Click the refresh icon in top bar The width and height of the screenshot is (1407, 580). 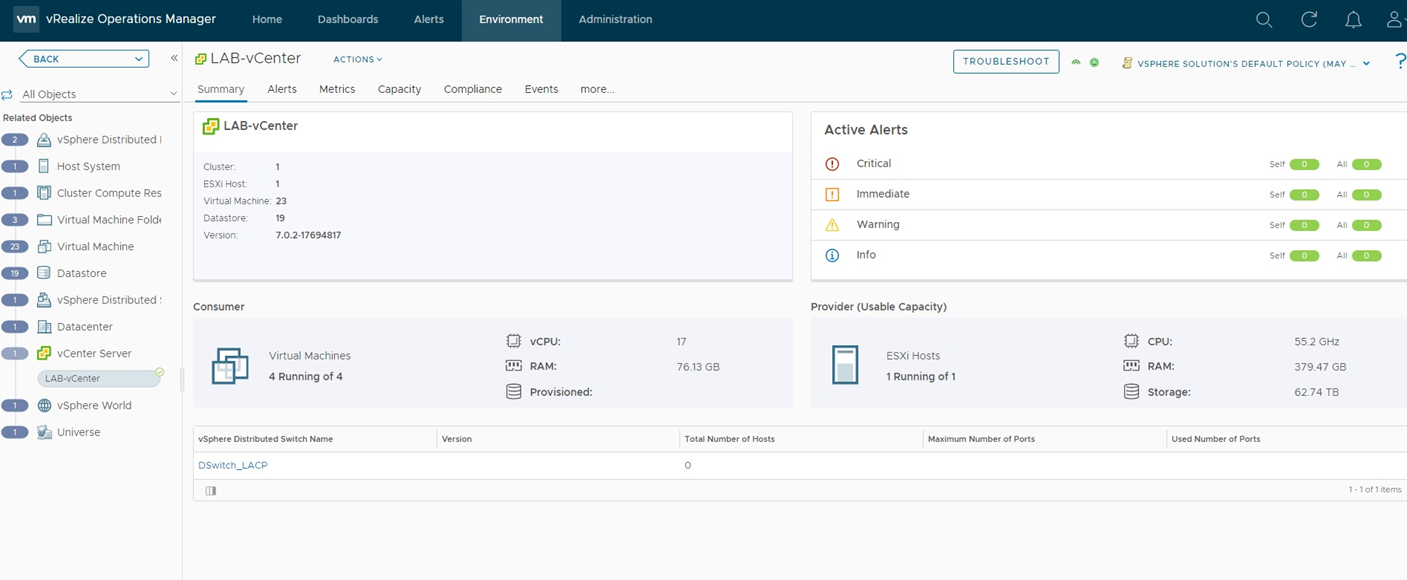(1309, 19)
